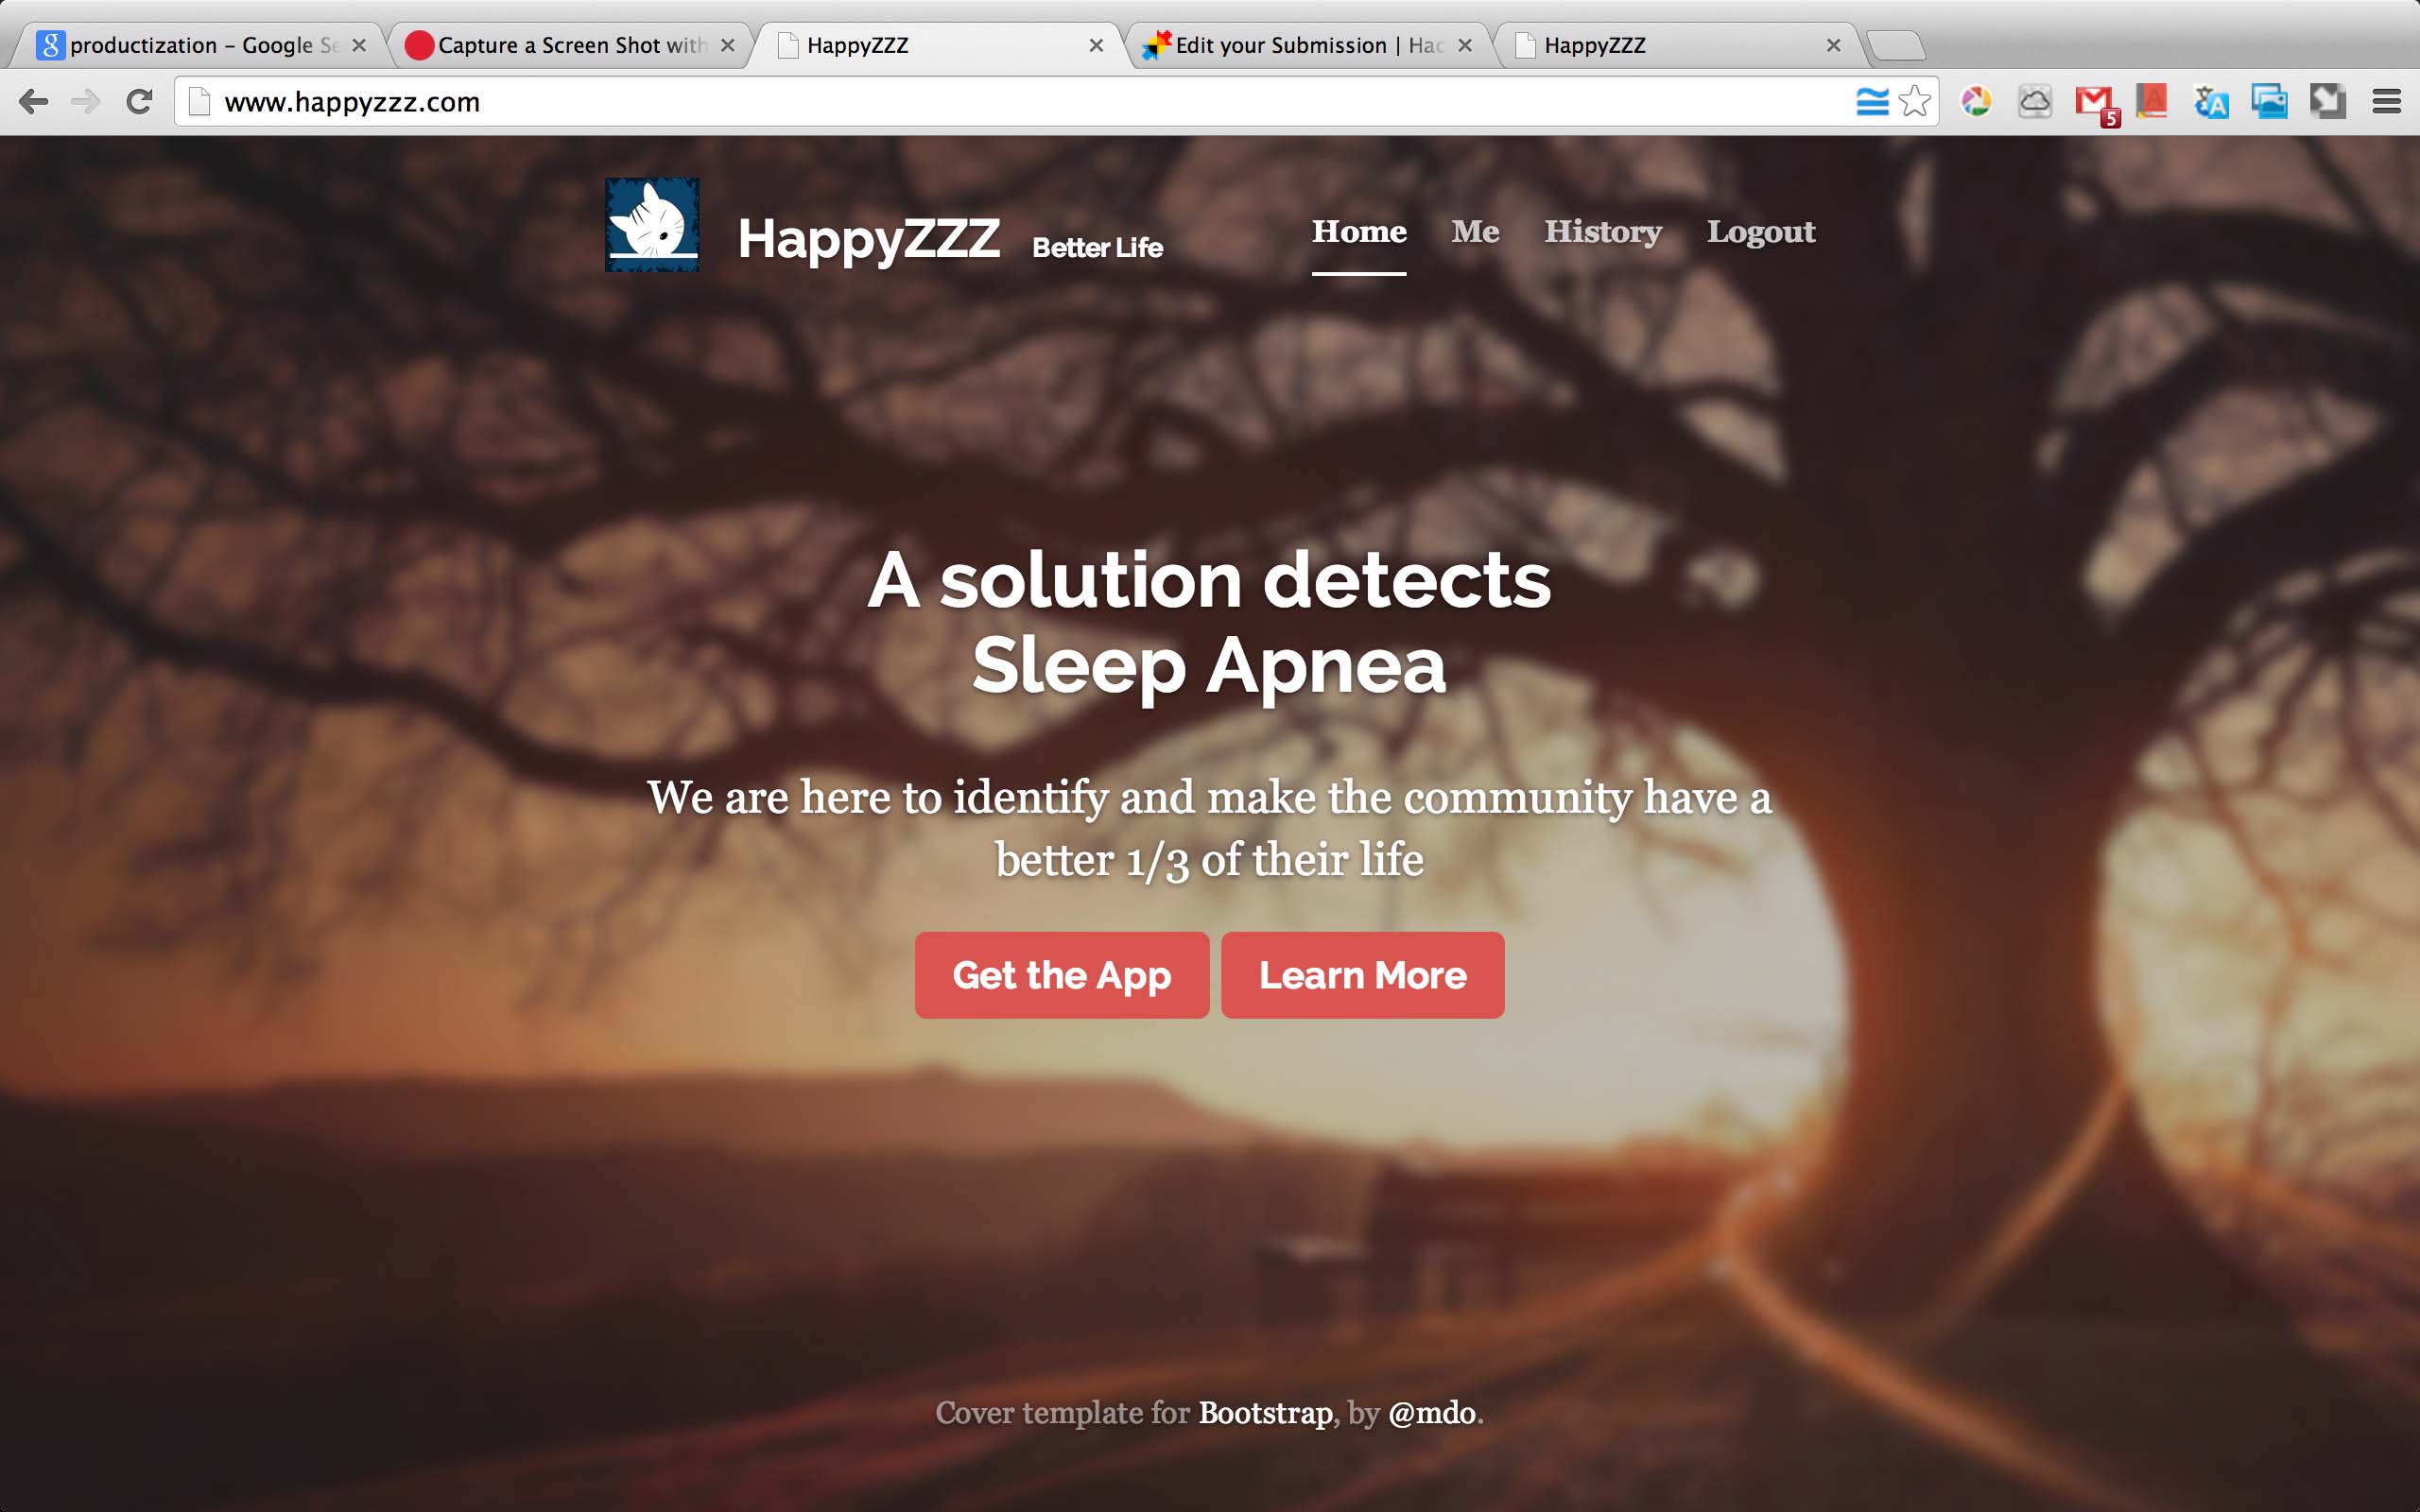
Task: Bookmark this page with the star icon
Action: pos(1914,101)
